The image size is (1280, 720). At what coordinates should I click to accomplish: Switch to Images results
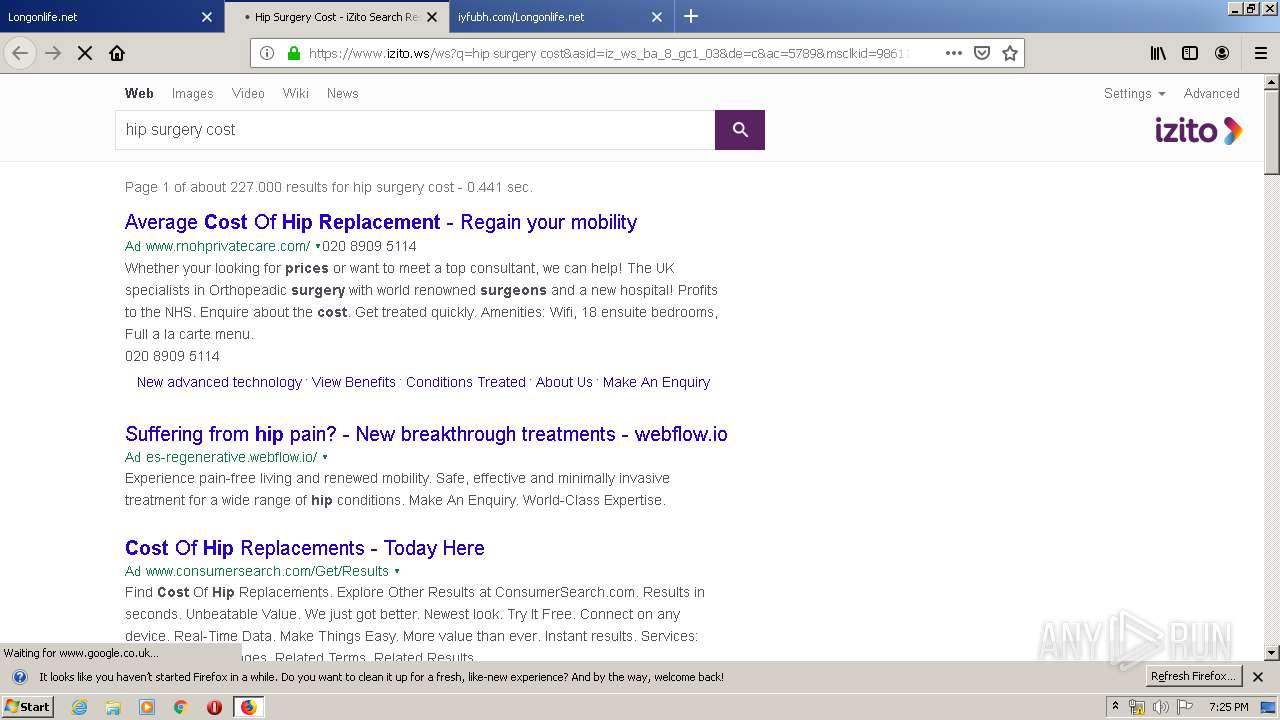click(x=192, y=93)
